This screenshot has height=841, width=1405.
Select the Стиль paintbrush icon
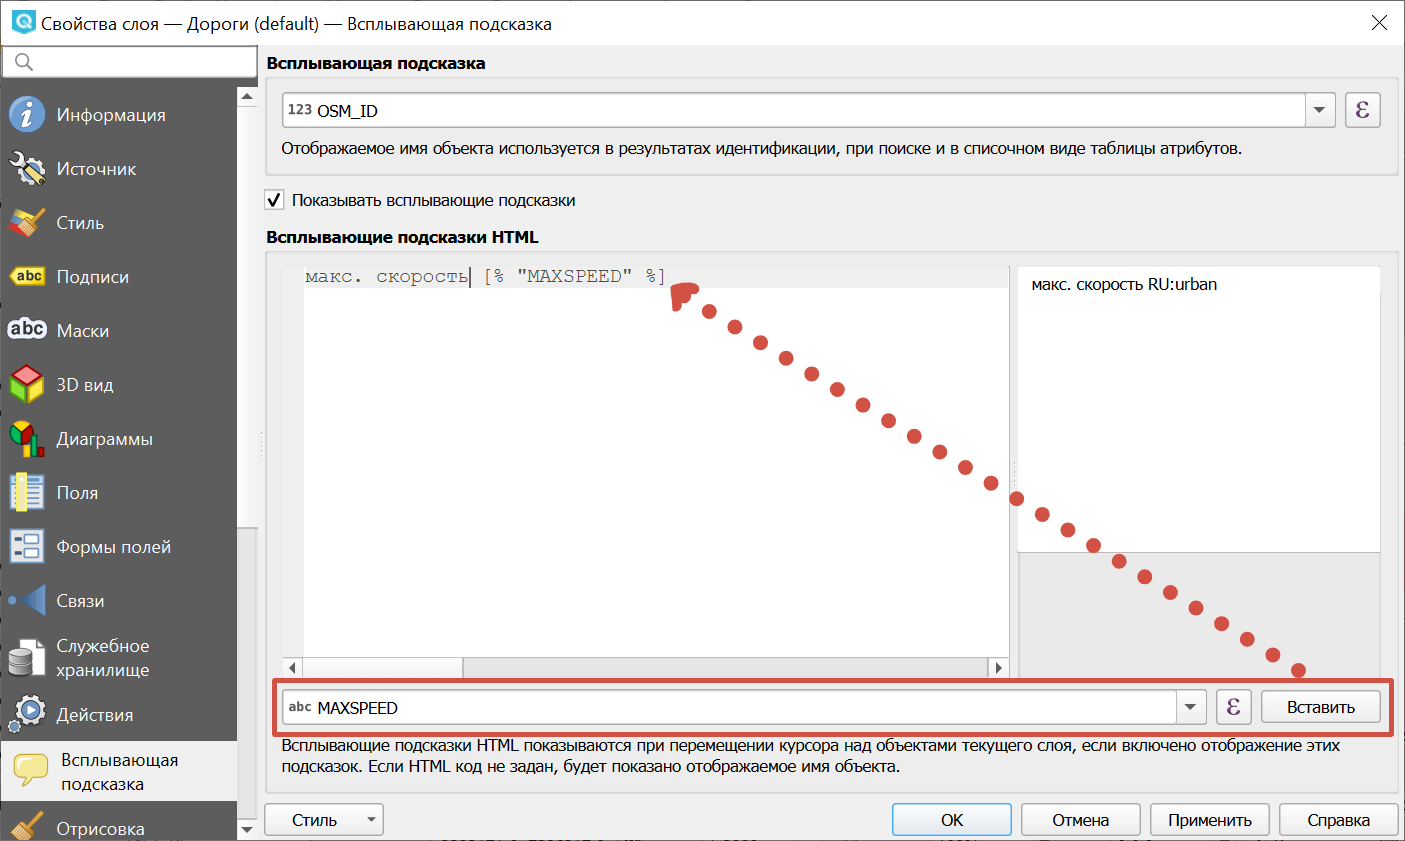click(x=27, y=223)
